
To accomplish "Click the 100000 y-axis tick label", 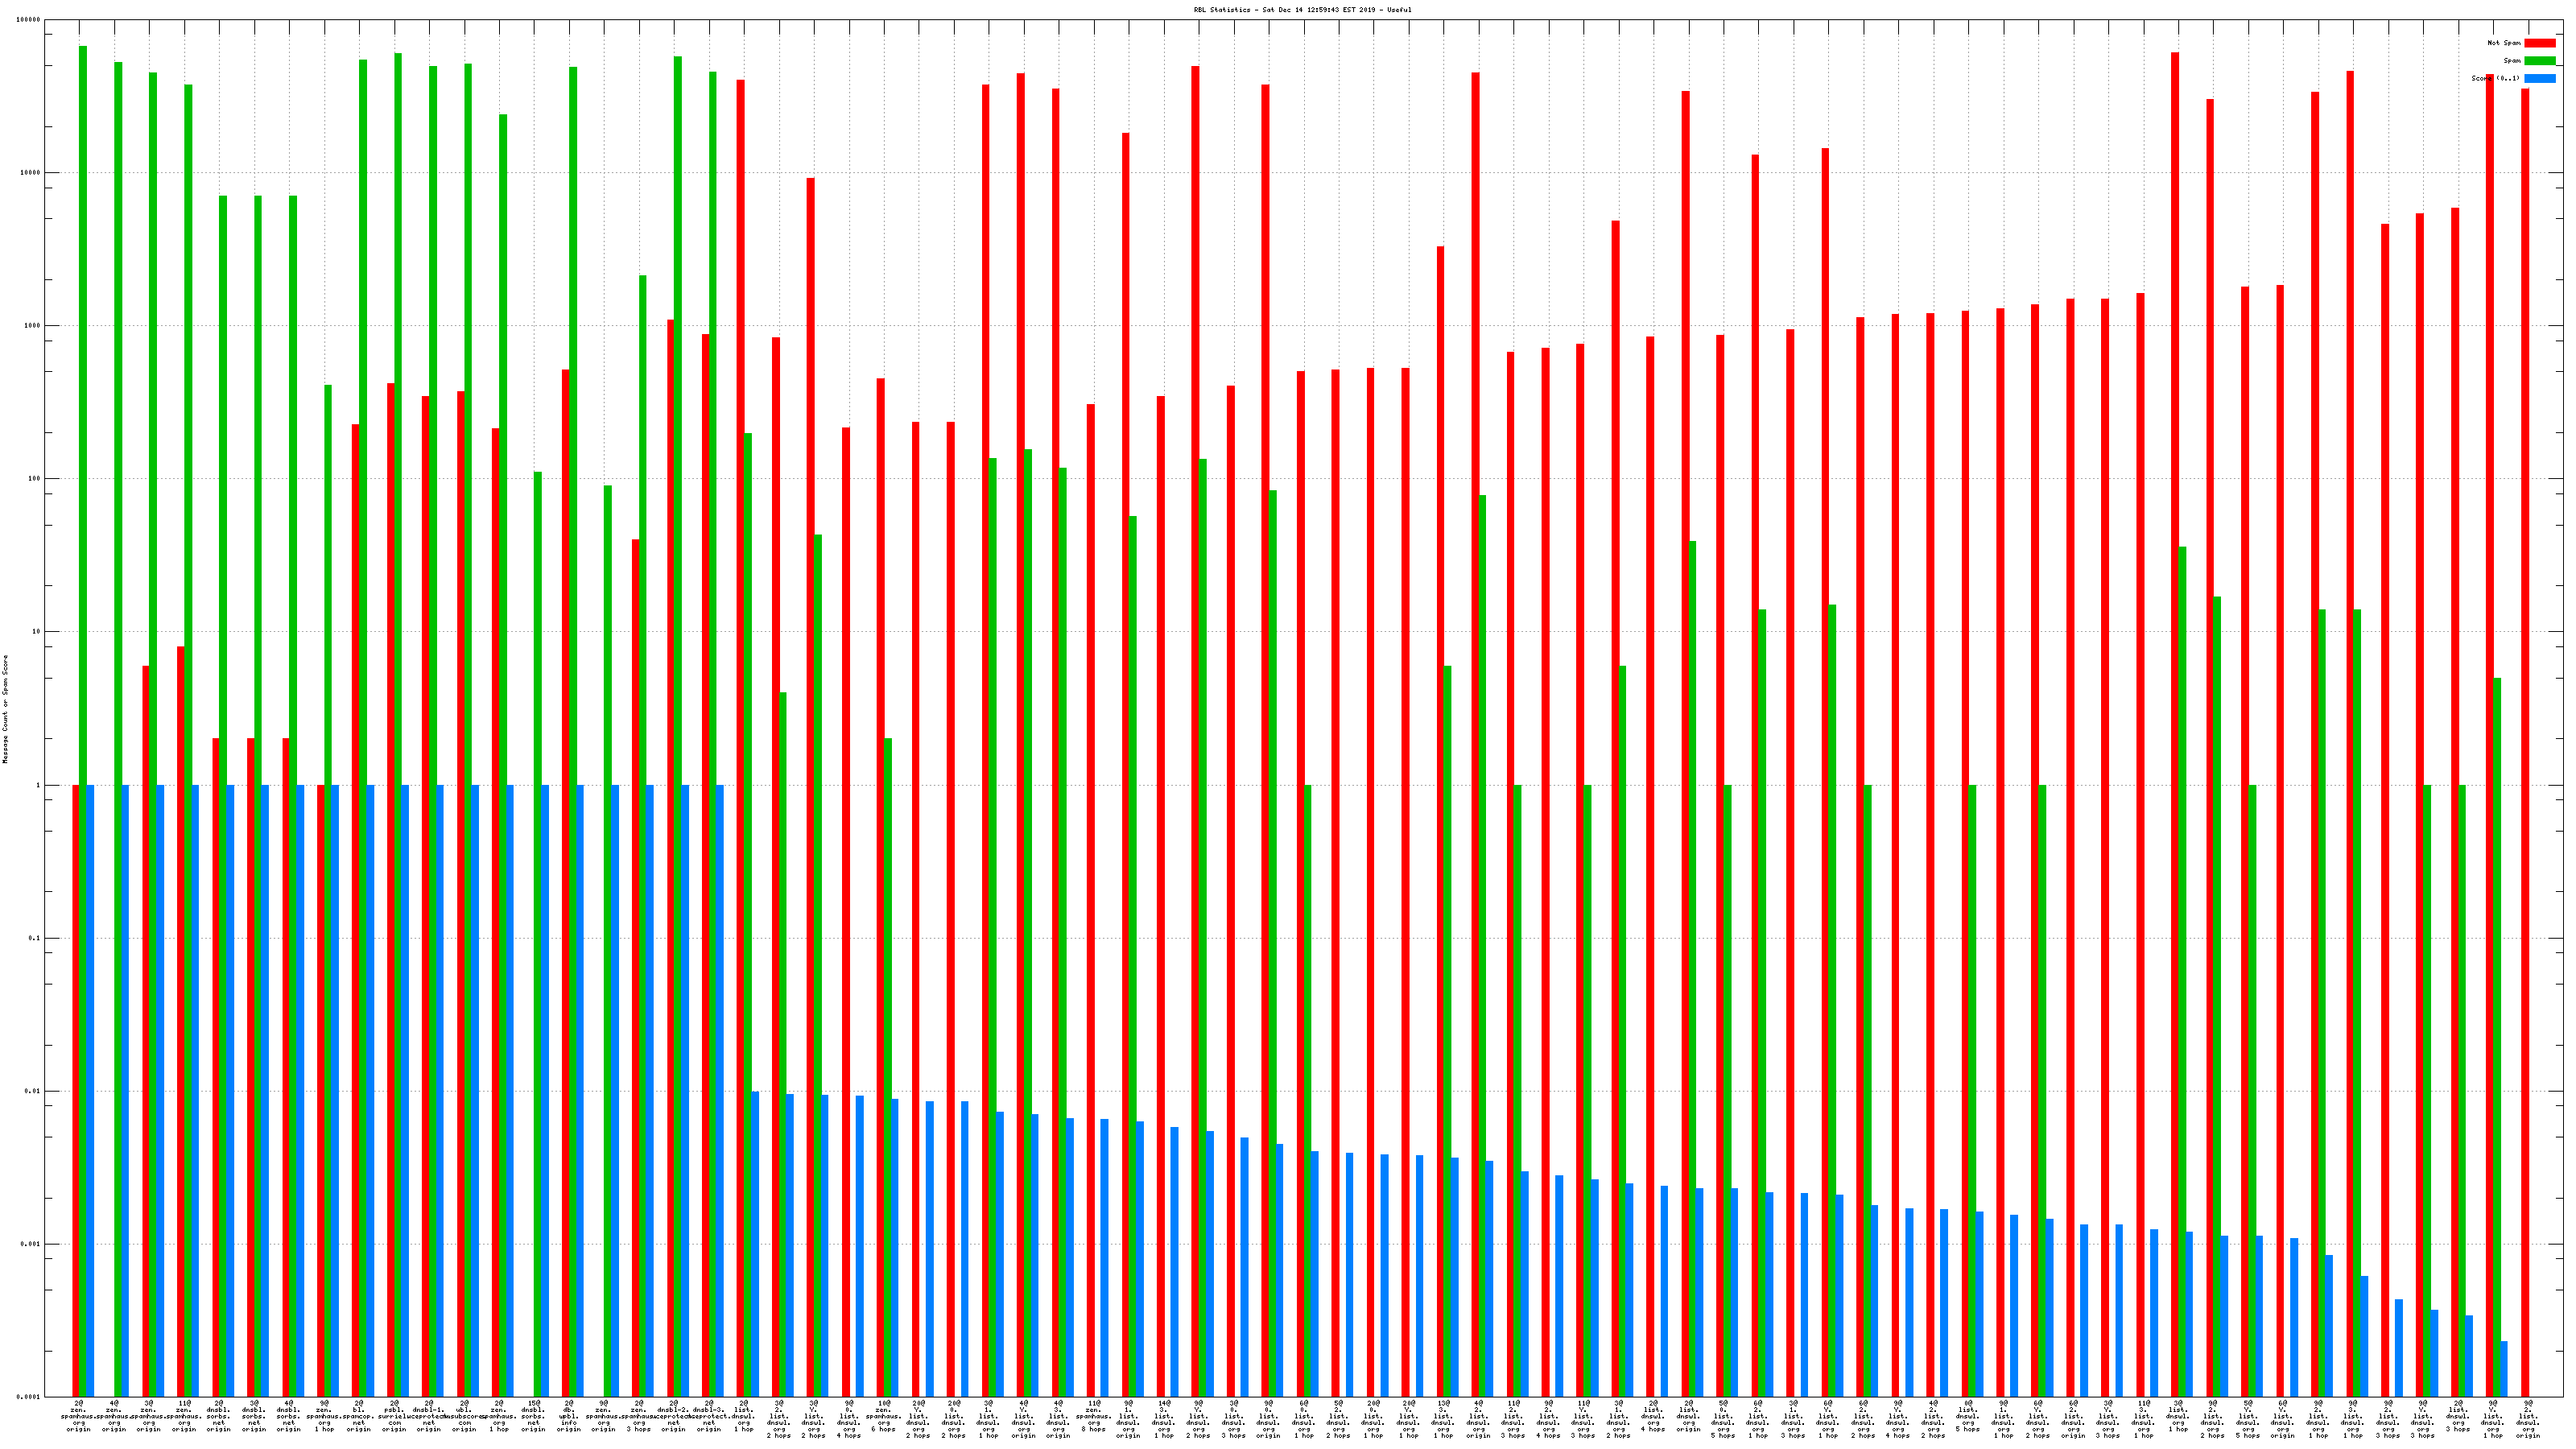I will point(29,20).
